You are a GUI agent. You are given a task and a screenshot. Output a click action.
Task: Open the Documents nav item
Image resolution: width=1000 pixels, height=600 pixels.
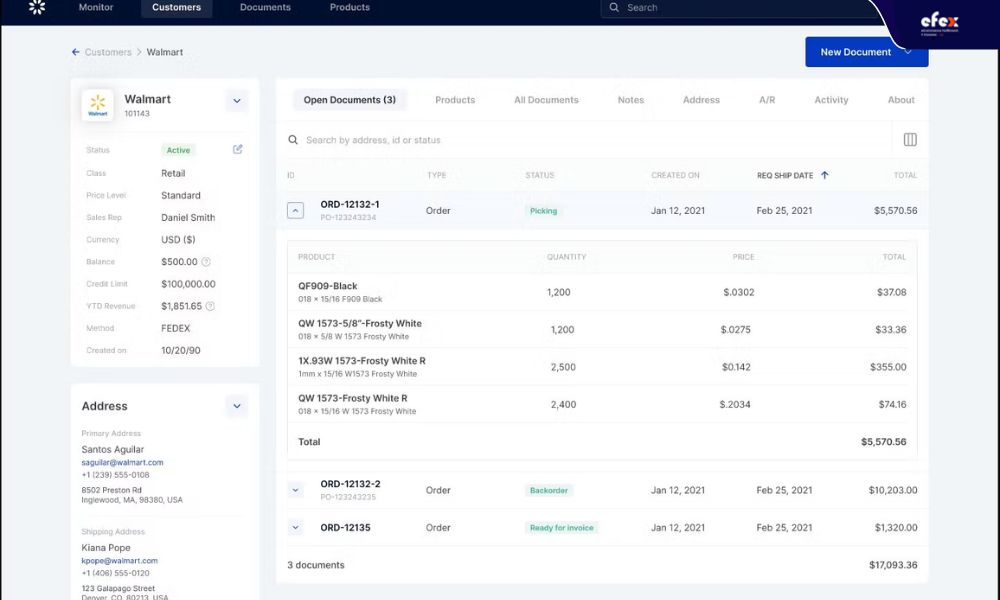pyautogui.click(x=265, y=8)
